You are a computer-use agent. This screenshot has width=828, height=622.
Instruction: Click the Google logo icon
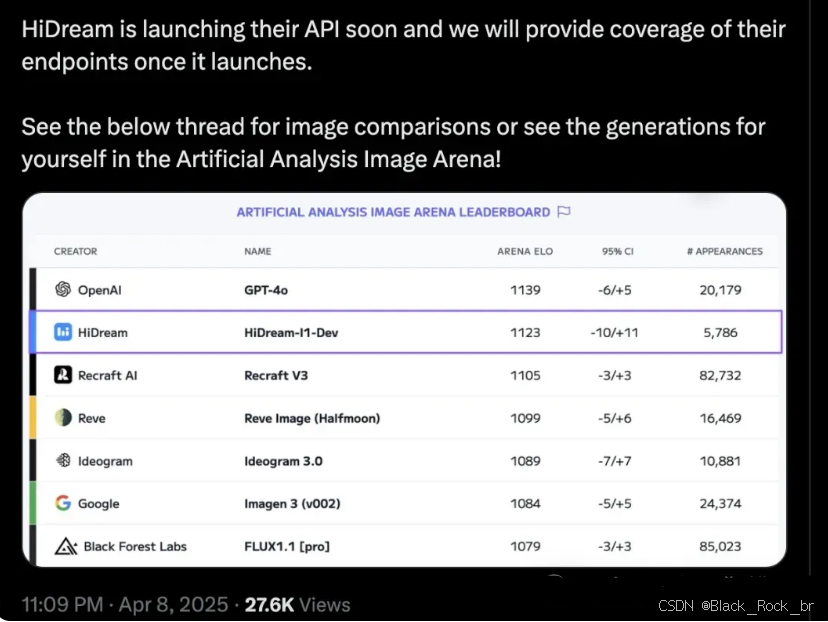[63, 503]
